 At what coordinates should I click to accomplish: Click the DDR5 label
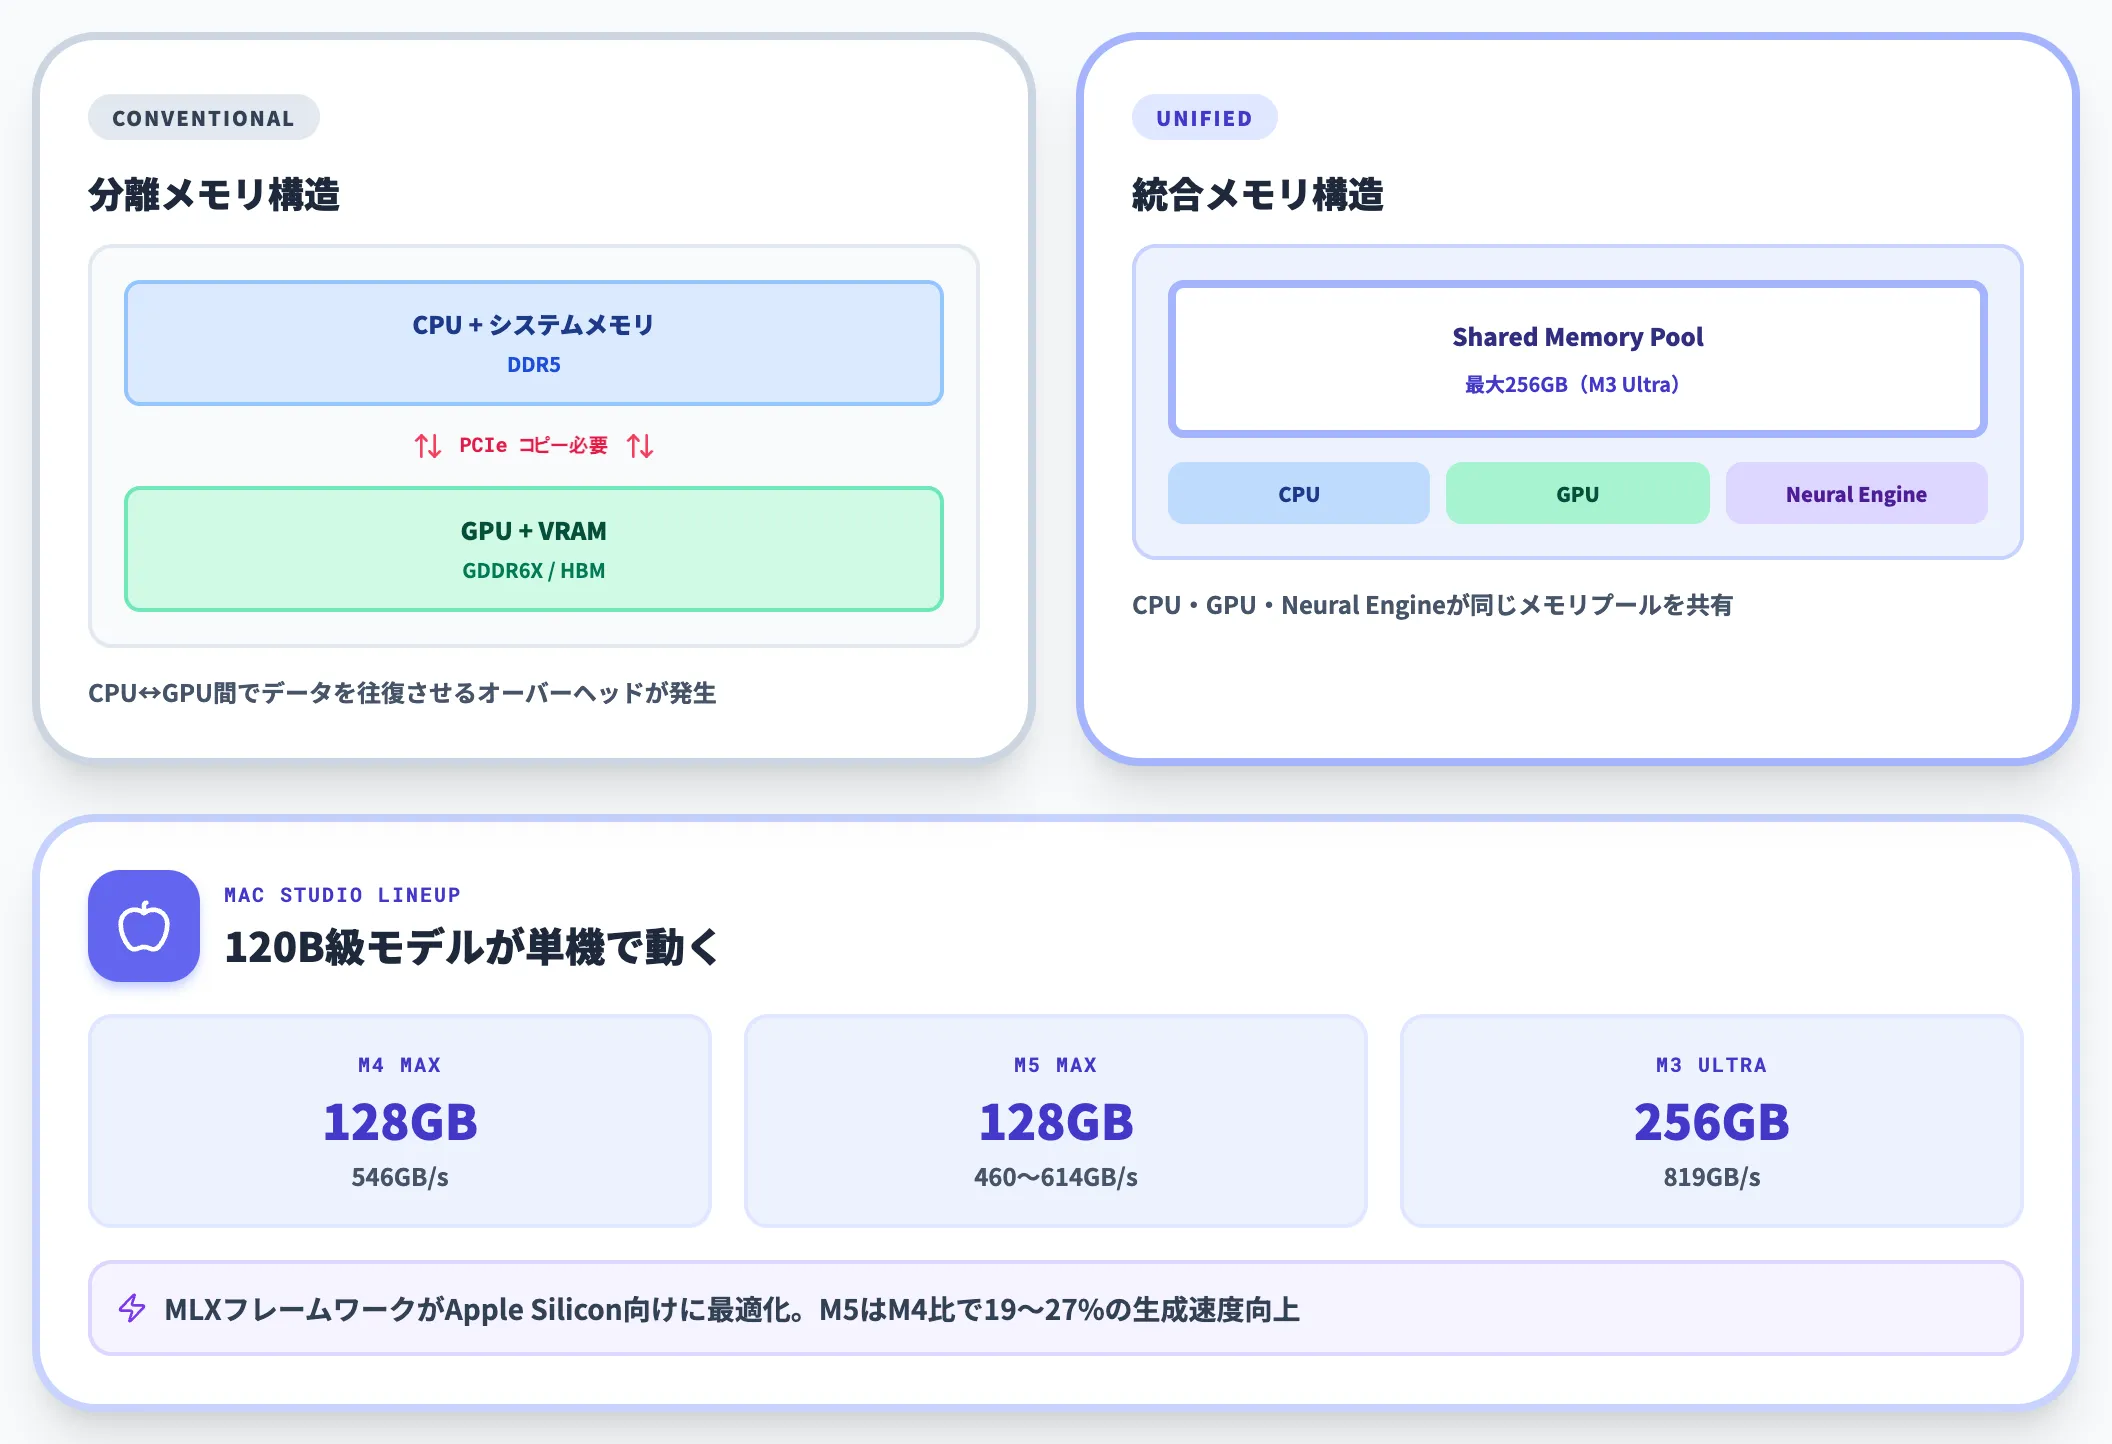click(534, 365)
